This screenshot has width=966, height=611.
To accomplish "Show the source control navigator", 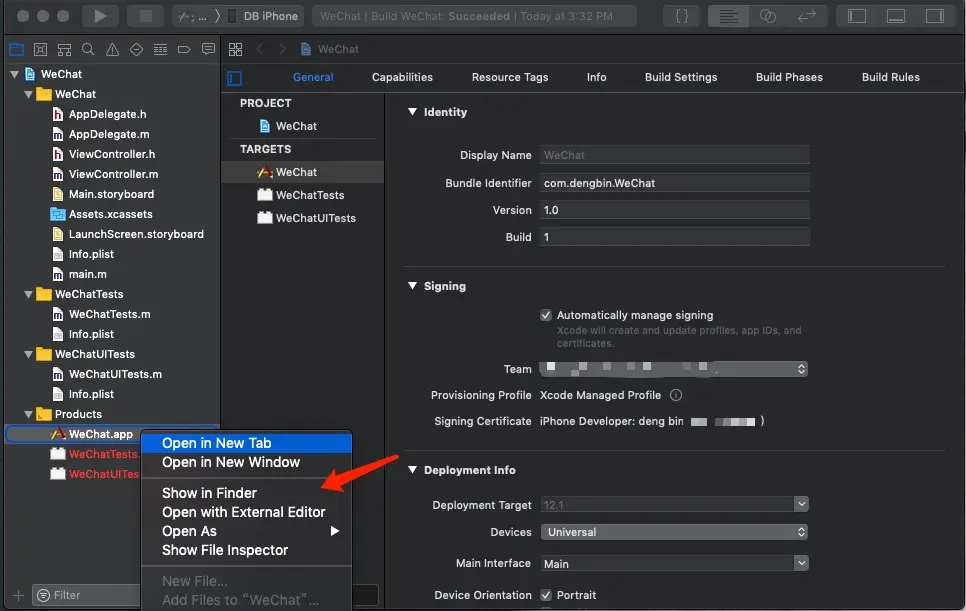I will (40, 49).
